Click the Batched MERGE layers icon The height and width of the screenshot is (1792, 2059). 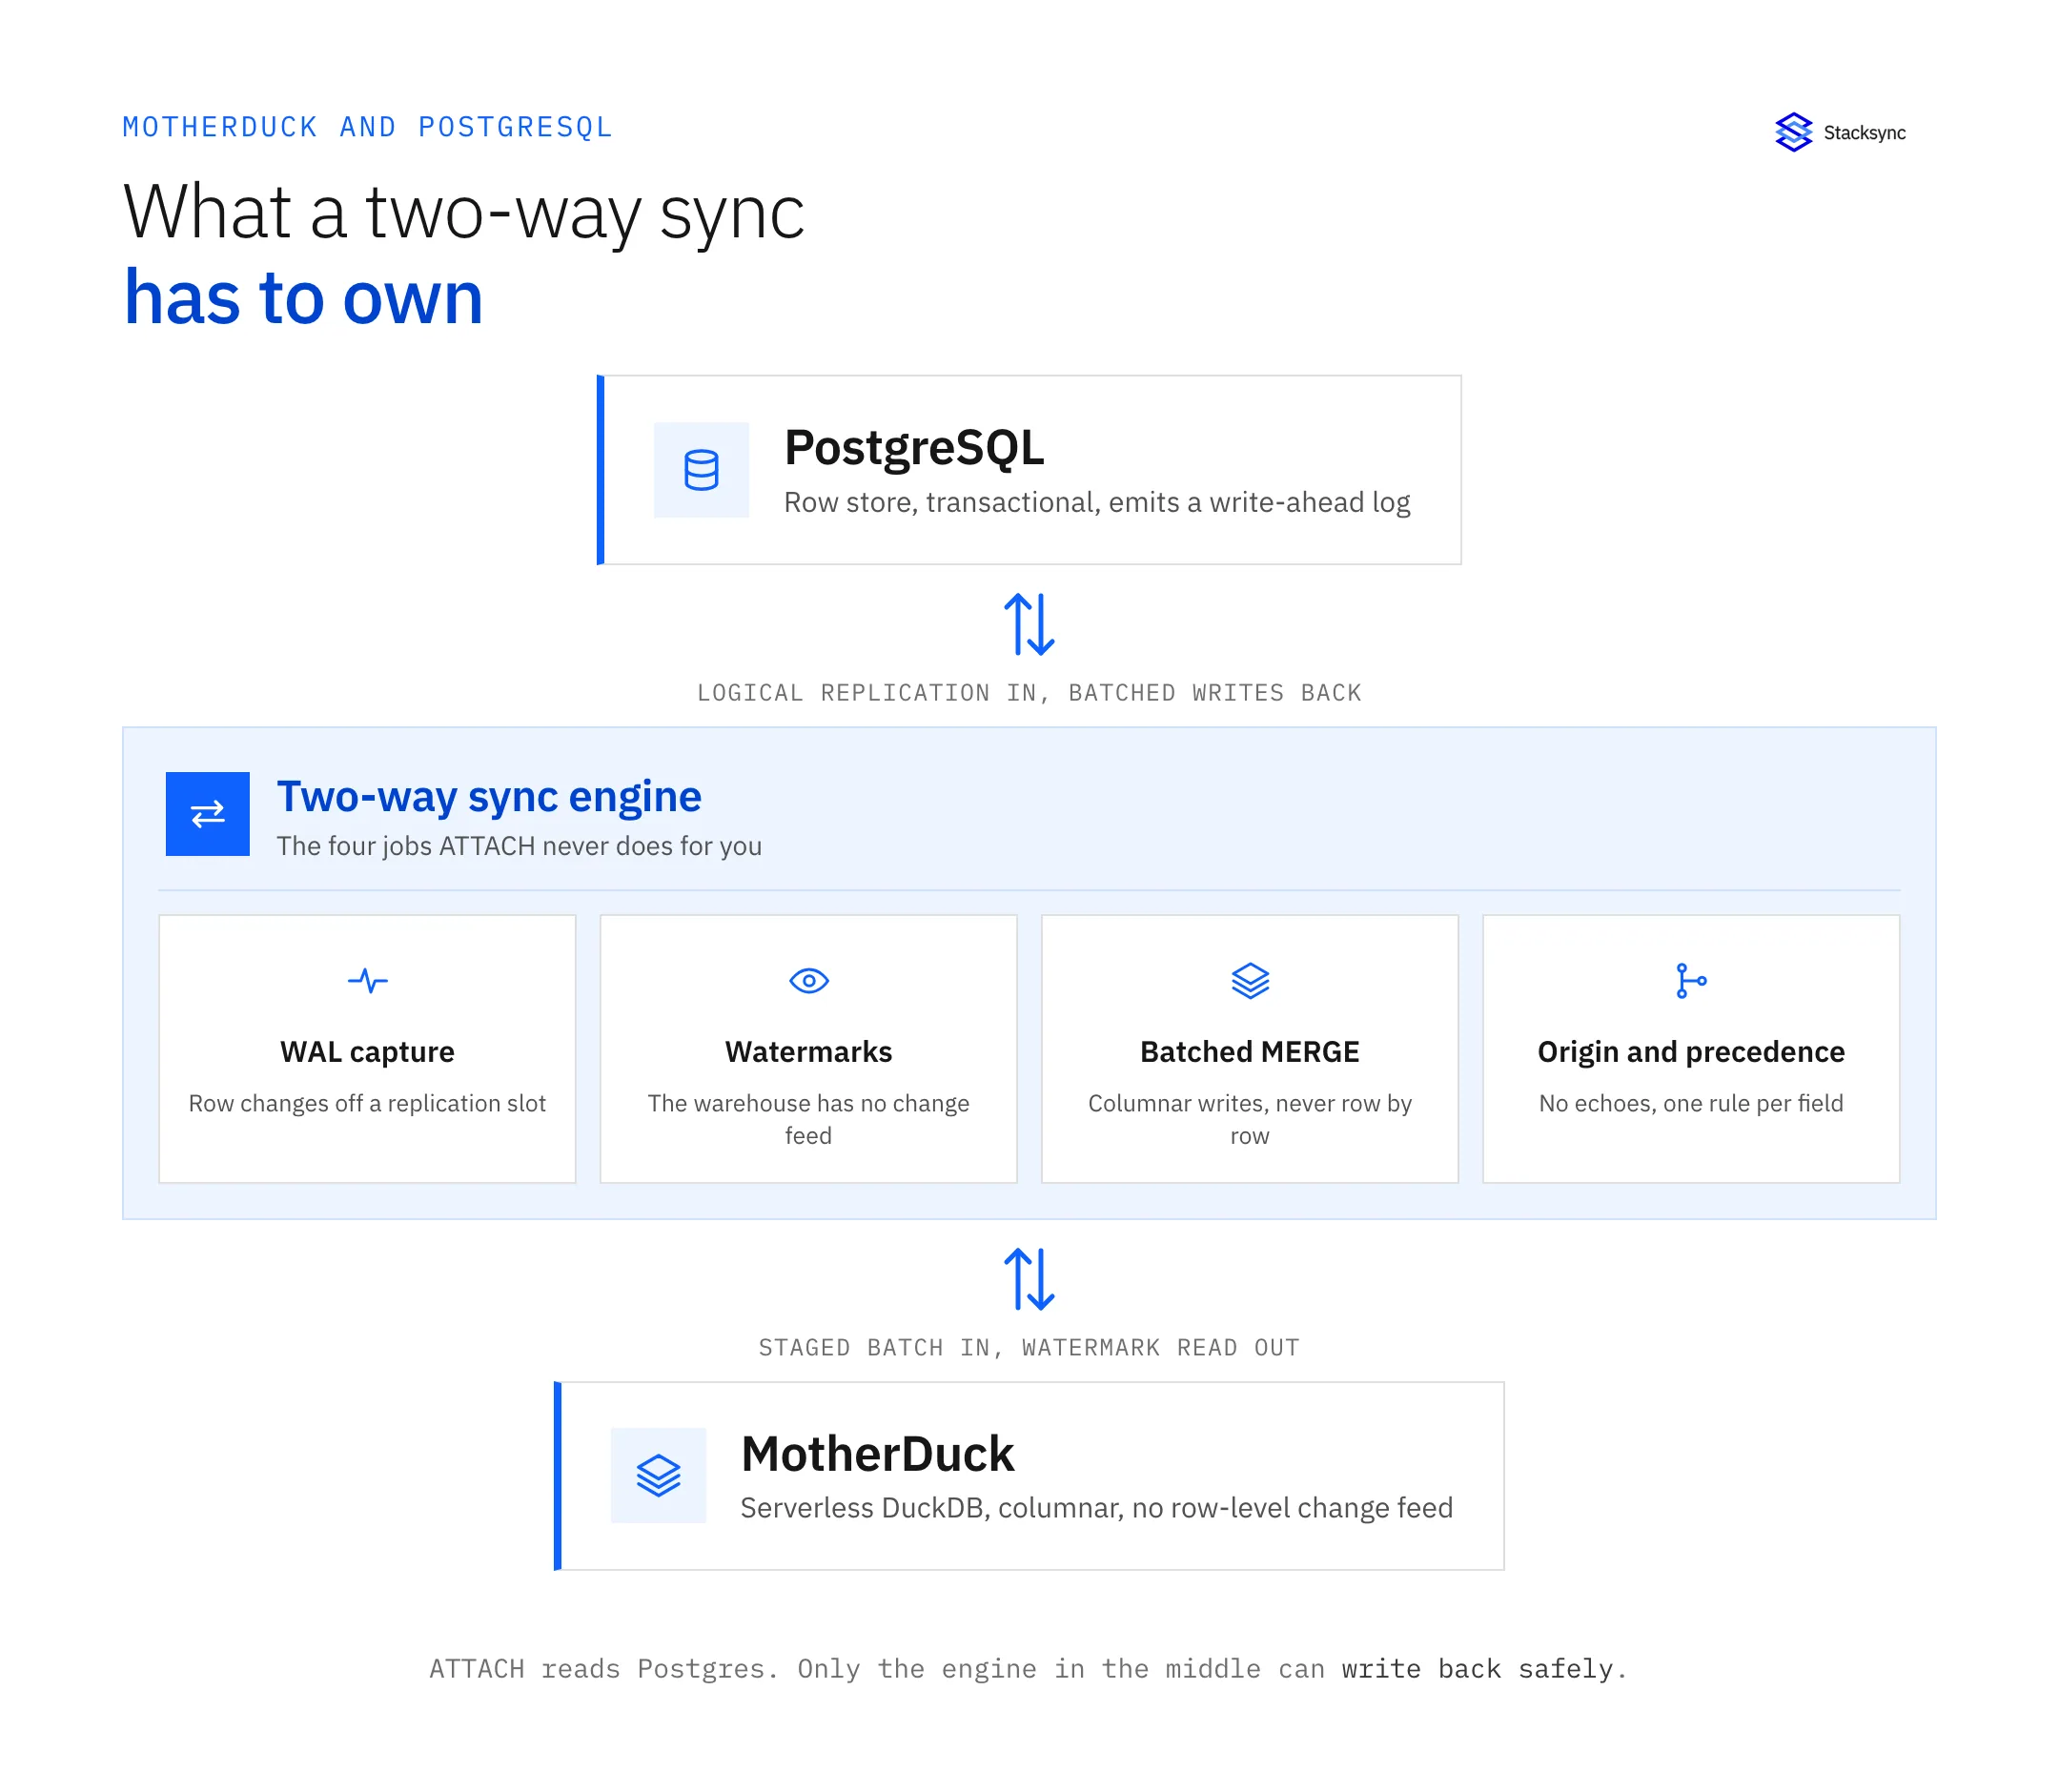1250,981
